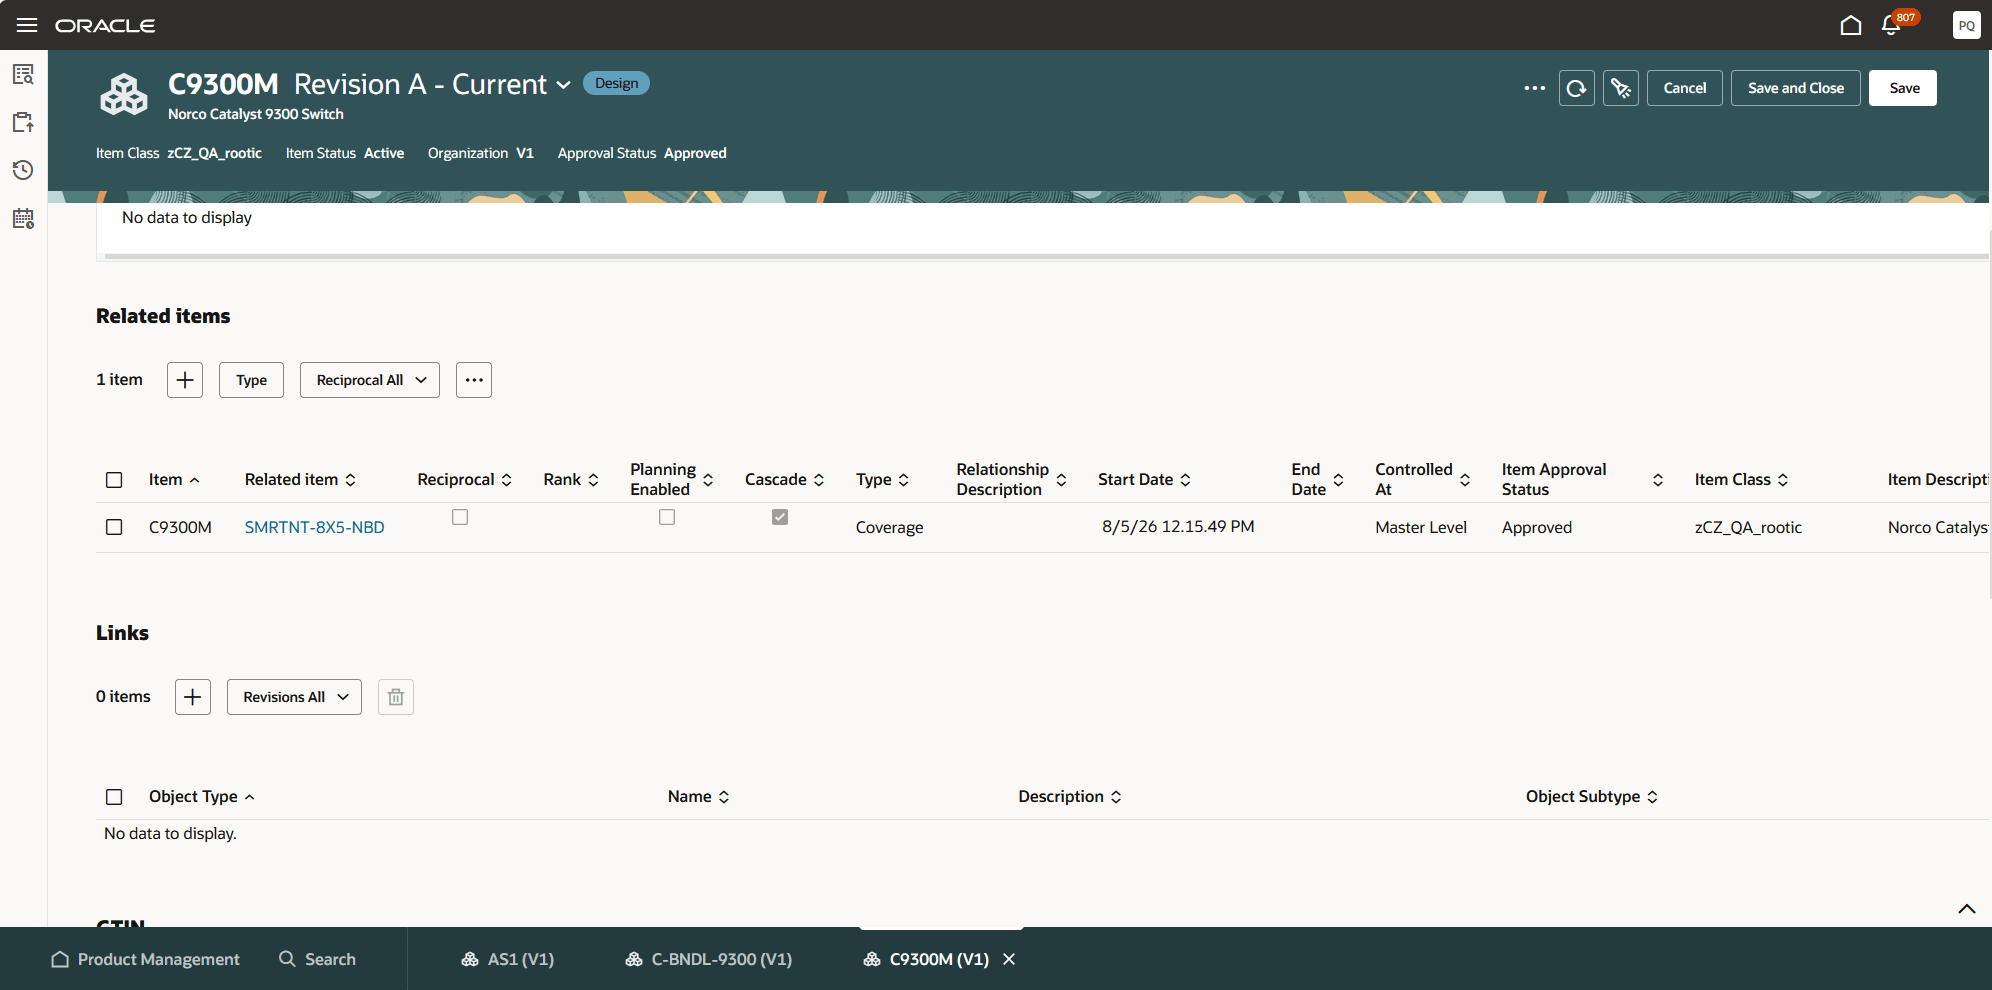Open the hamburger navigation menu

pos(27,25)
